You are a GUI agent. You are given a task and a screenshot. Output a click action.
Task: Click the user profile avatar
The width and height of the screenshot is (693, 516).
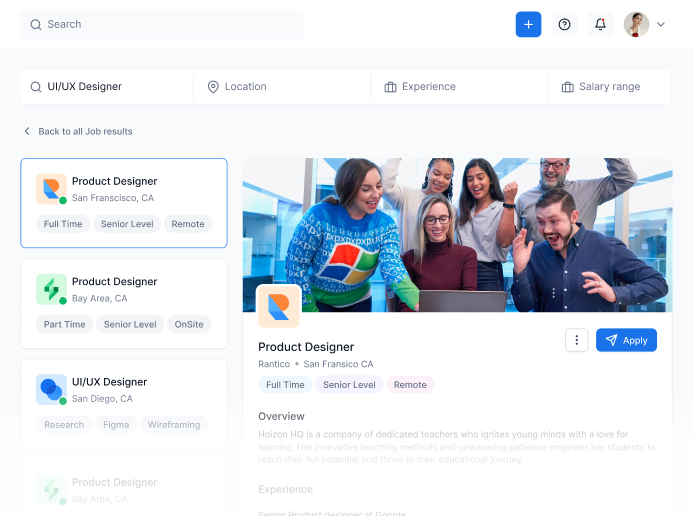pyautogui.click(x=636, y=24)
